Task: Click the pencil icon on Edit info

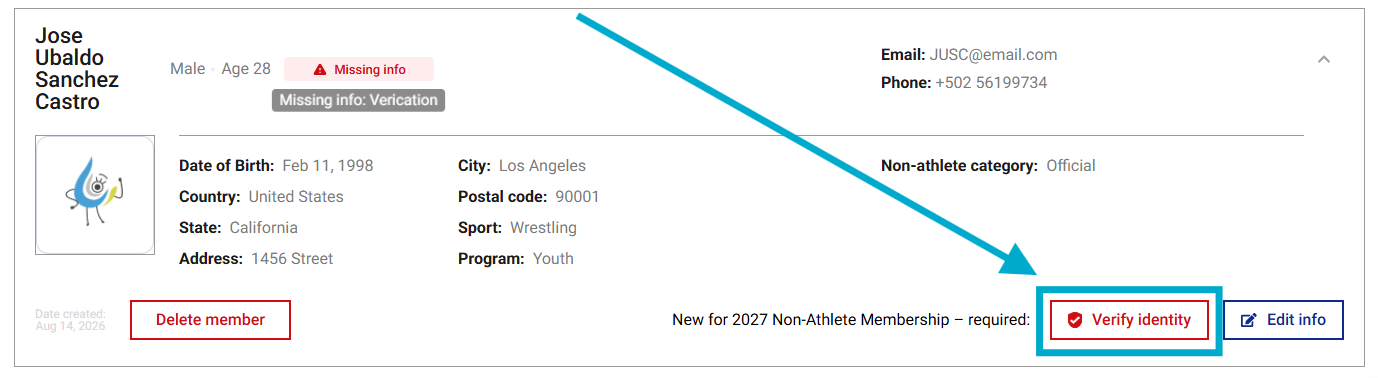Action: coord(1248,320)
